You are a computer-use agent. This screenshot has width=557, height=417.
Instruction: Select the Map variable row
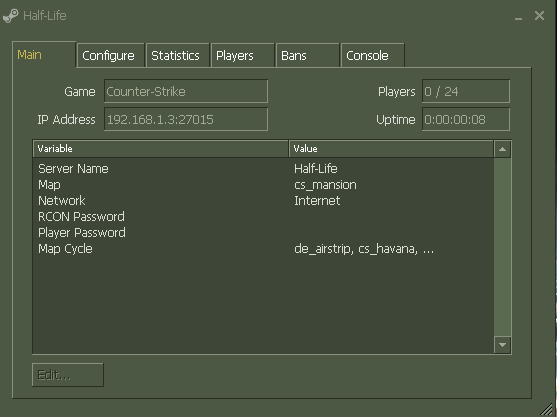tap(263, 185)
